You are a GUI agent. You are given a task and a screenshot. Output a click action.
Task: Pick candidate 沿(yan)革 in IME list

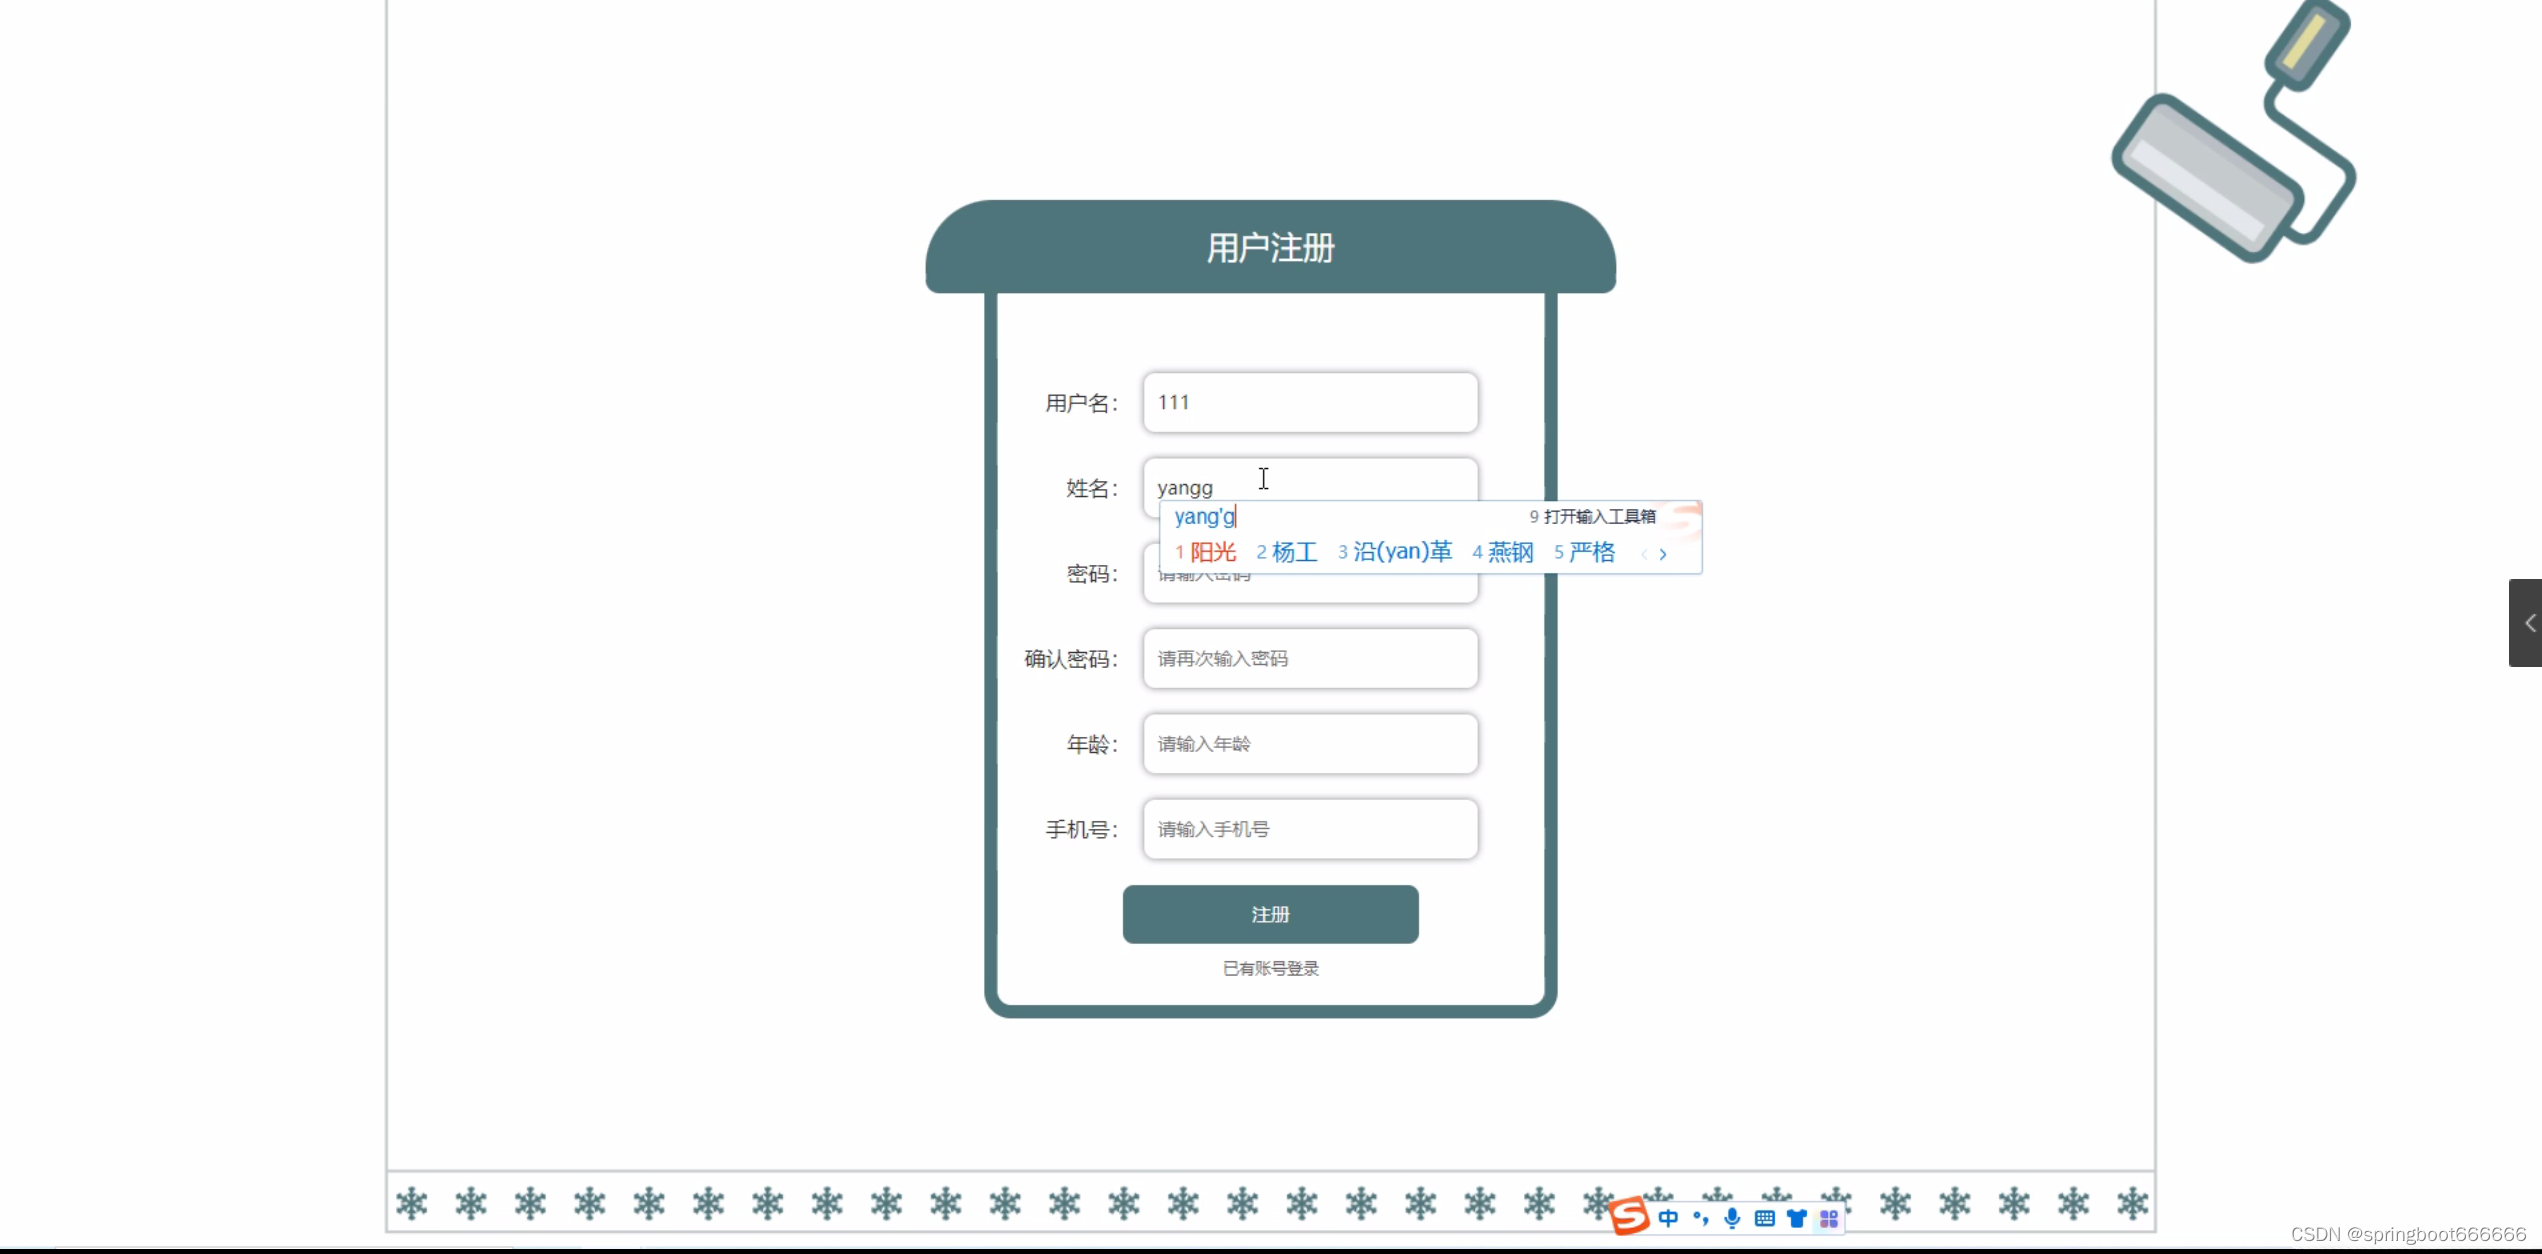pos(1402,552)
